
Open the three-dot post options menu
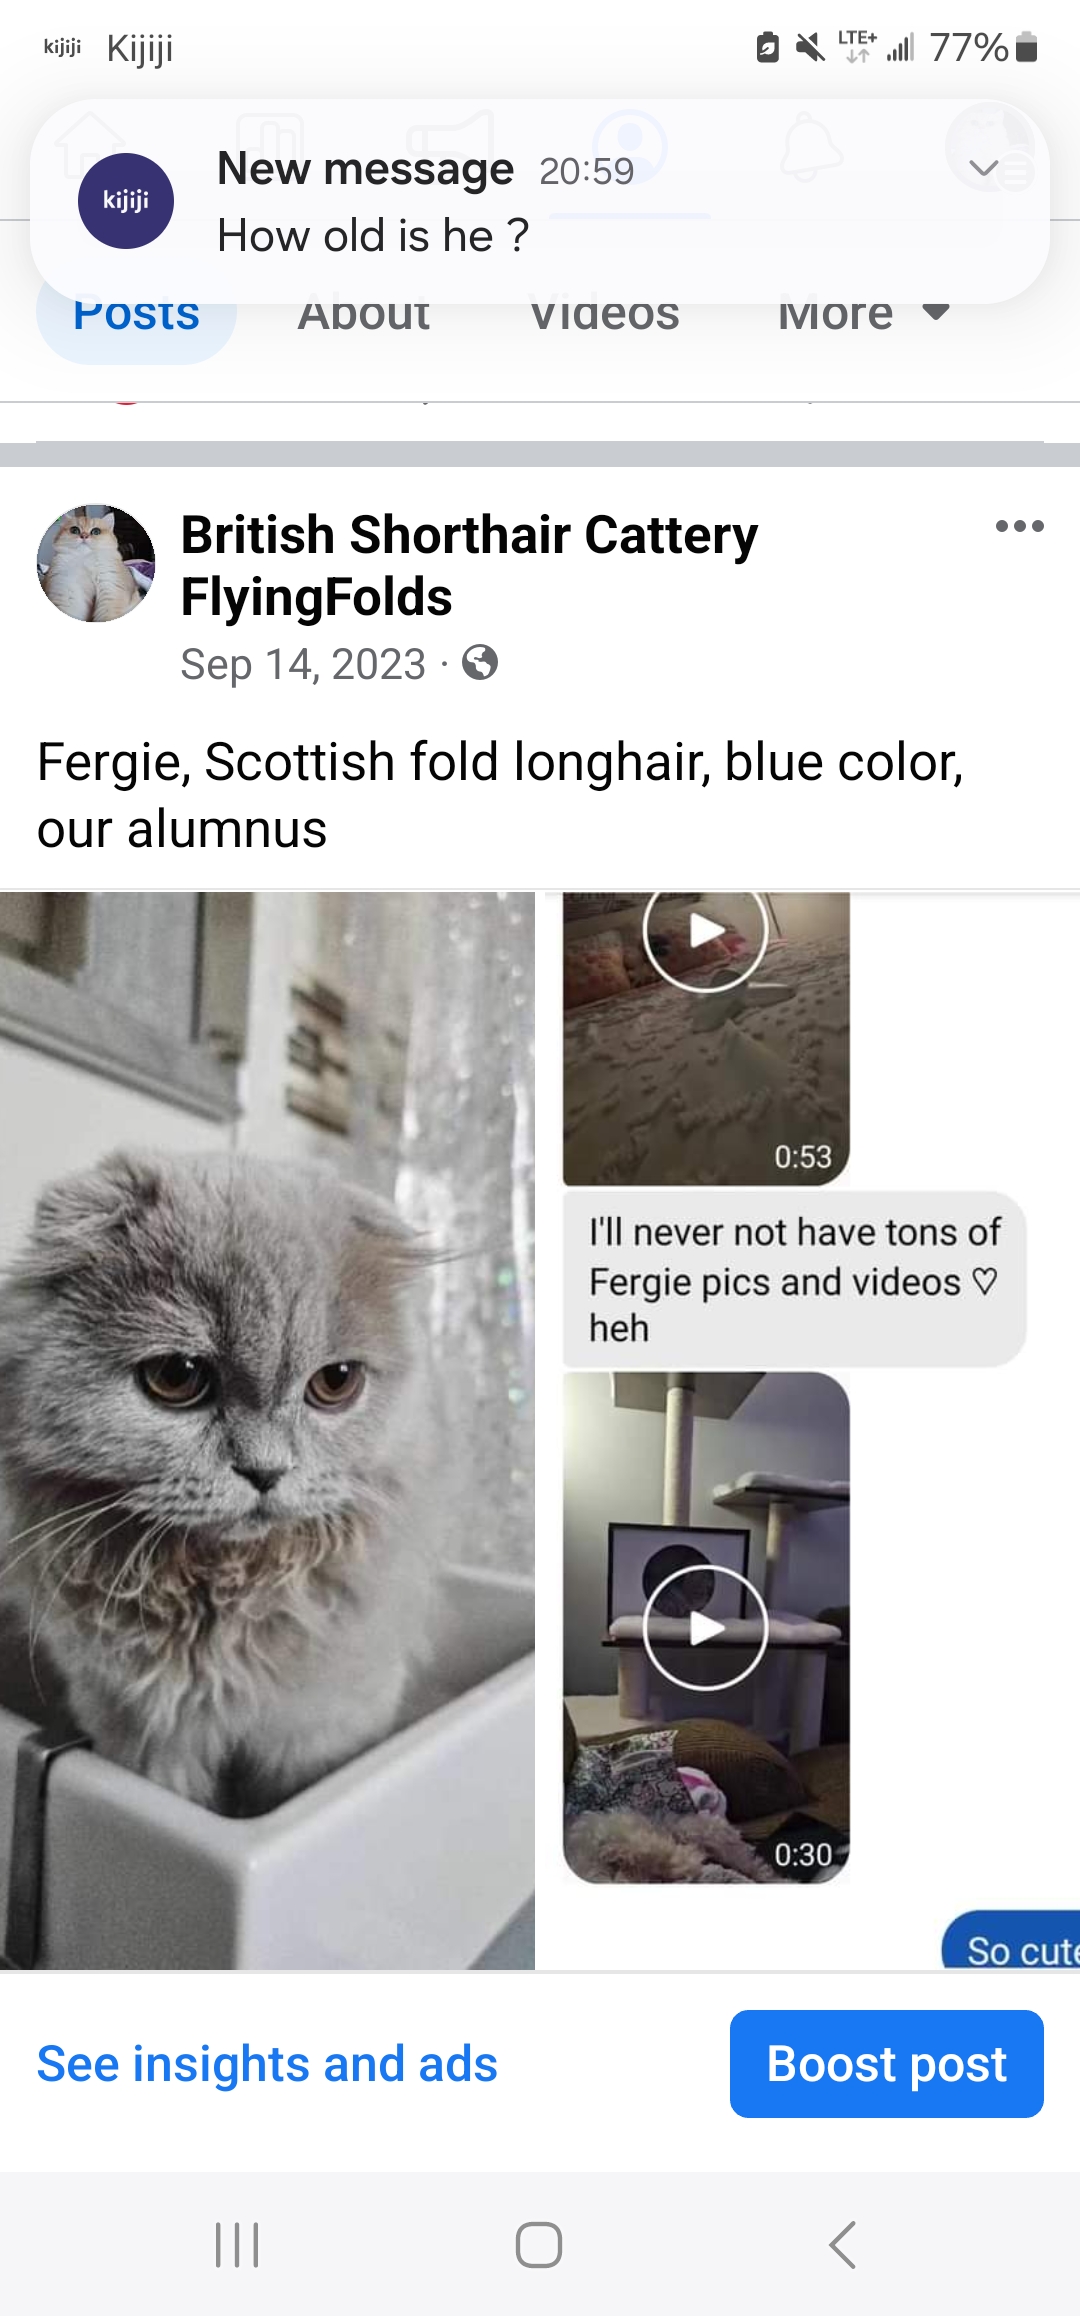(x=1019, y=526)
